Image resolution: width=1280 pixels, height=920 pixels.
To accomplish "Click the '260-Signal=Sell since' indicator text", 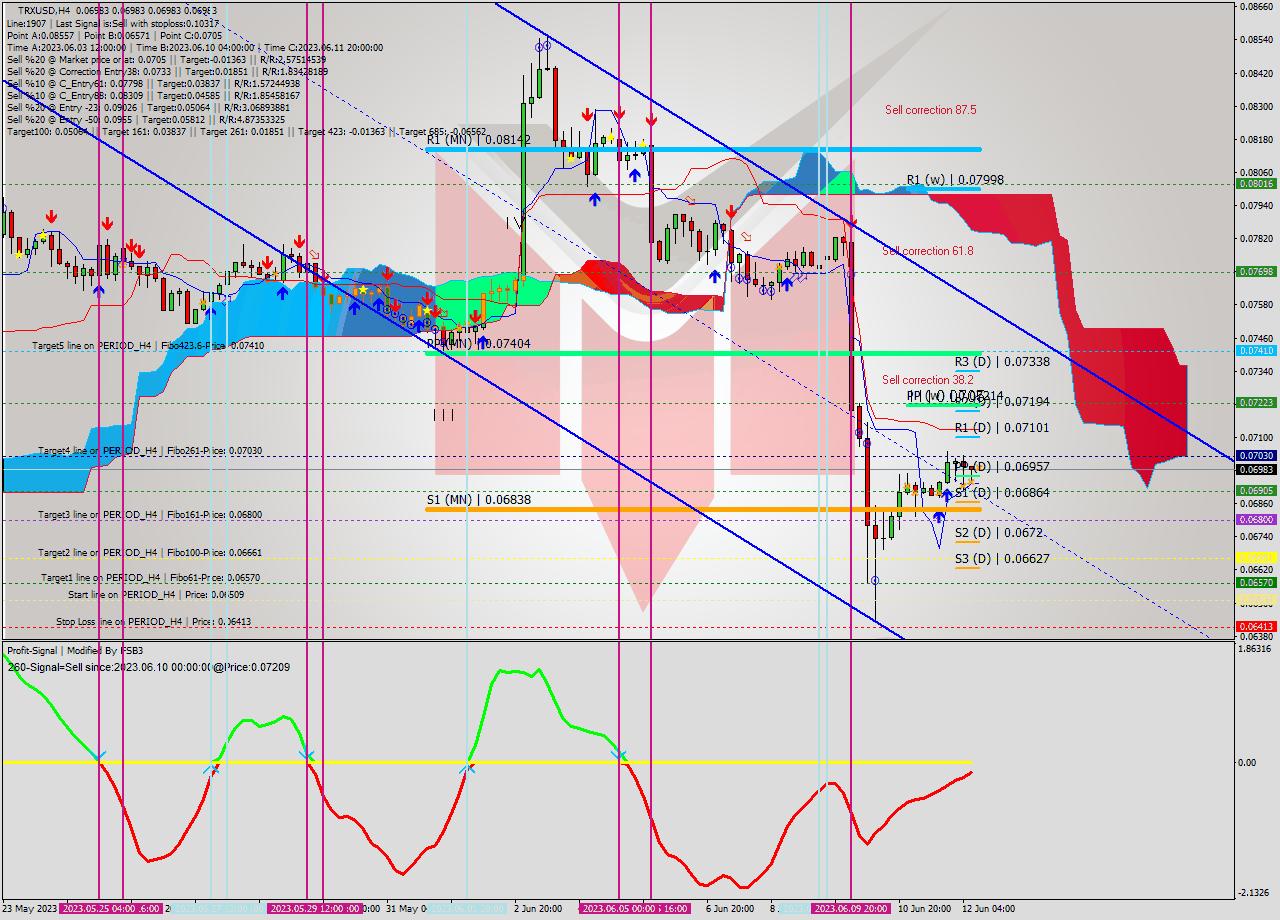I will tap(148, 667).
